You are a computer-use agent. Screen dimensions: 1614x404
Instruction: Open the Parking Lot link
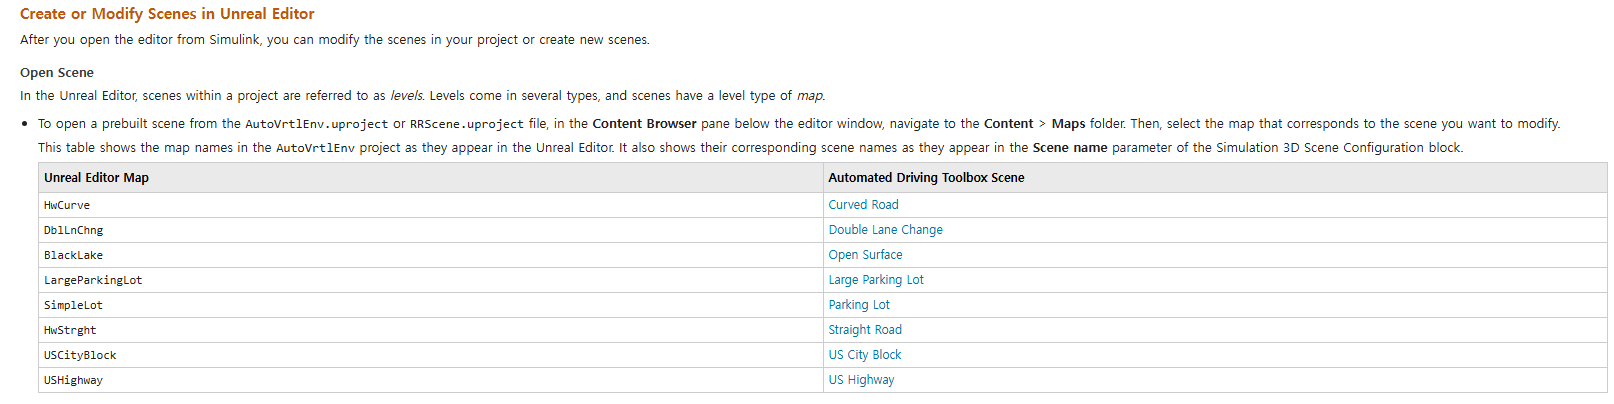point(859,305)
